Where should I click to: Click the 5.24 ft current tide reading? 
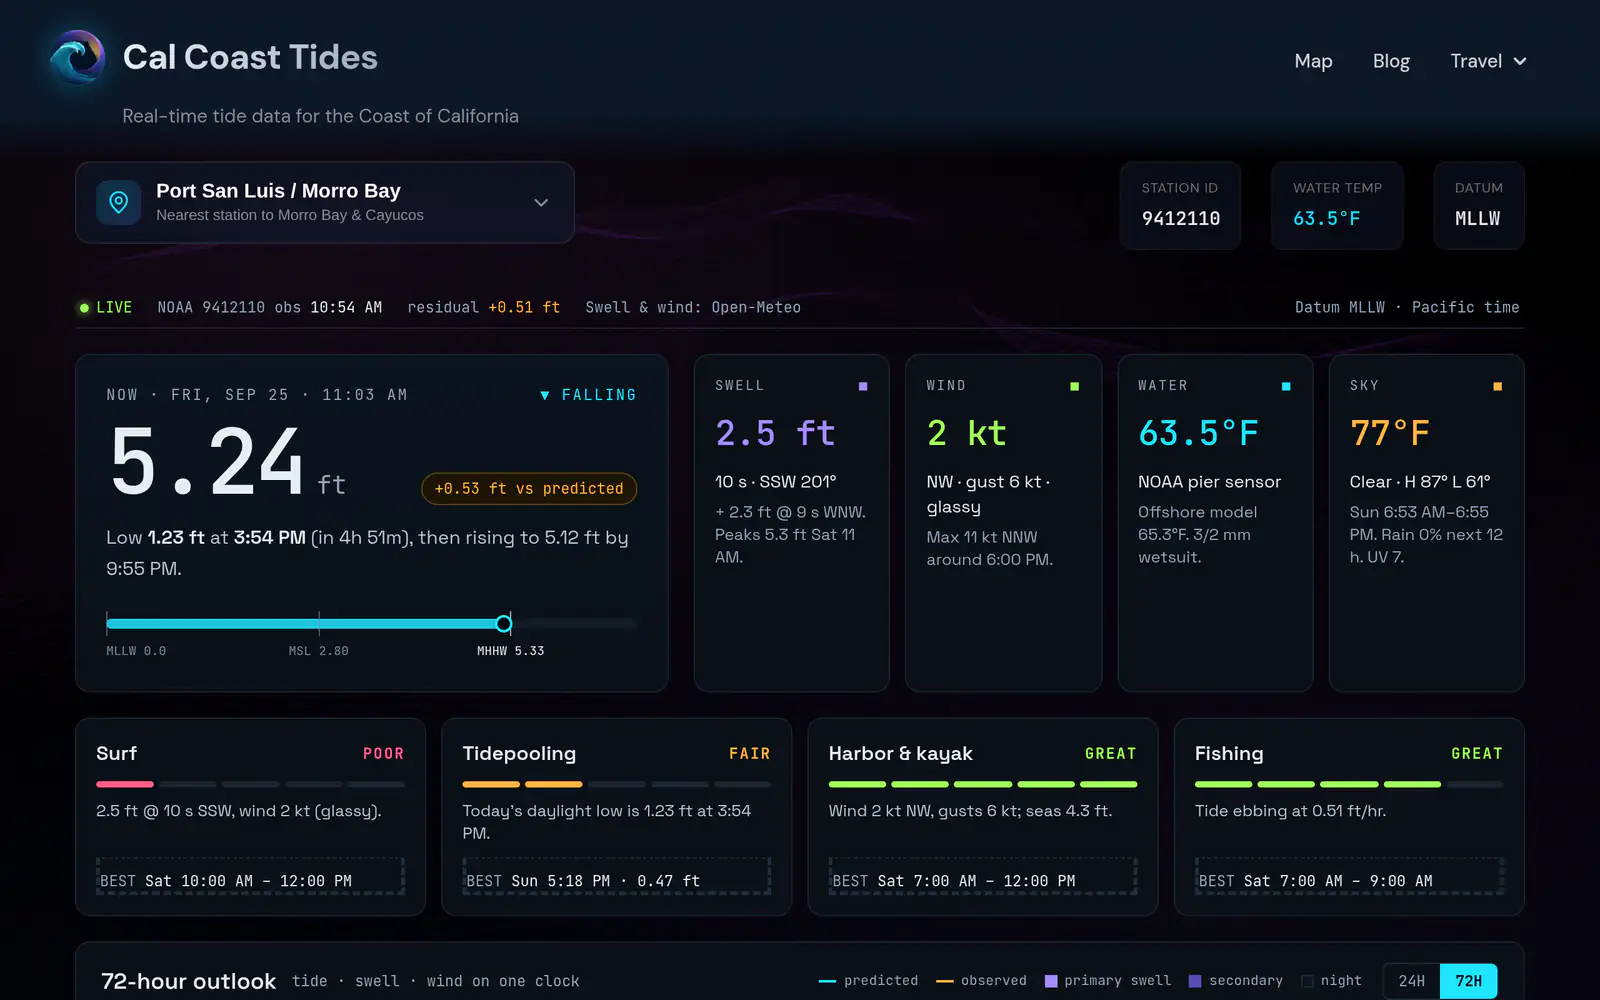[227, 462]
